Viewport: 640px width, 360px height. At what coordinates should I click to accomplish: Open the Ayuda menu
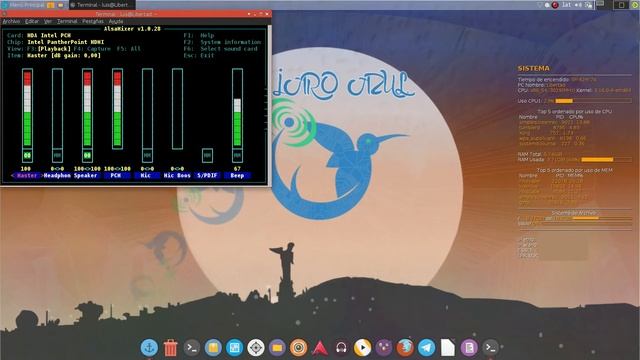pos(116,21)
